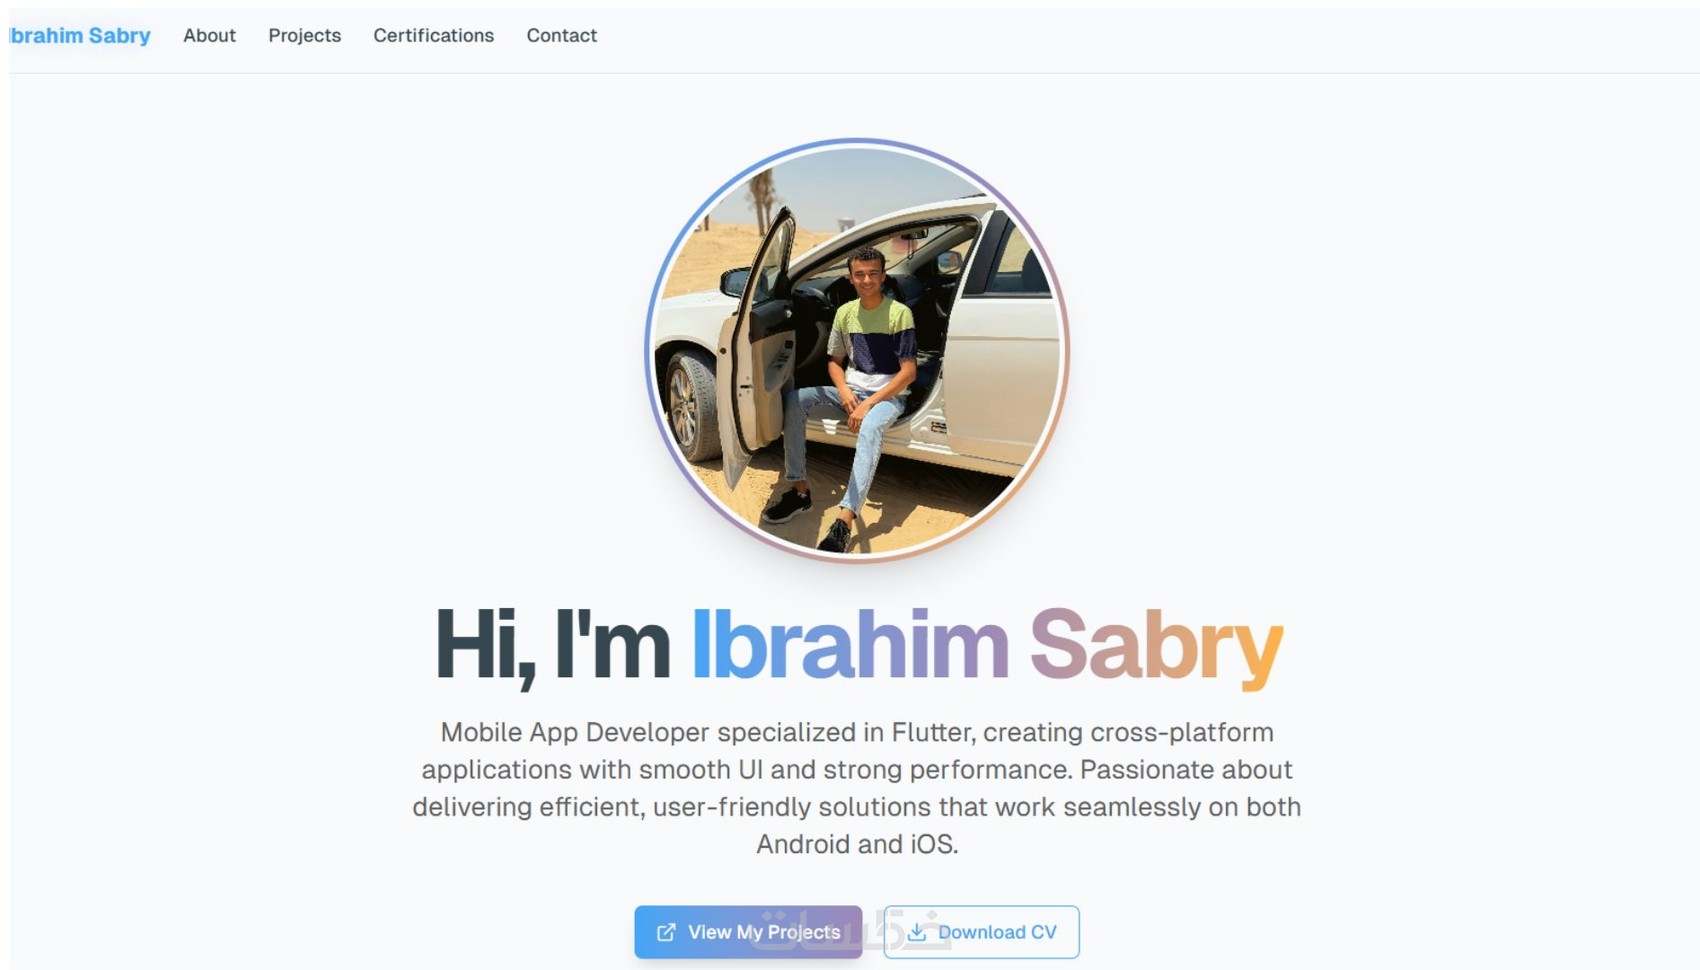
Task: Go to the Projects nav link
Action: (x=304, y=36)
